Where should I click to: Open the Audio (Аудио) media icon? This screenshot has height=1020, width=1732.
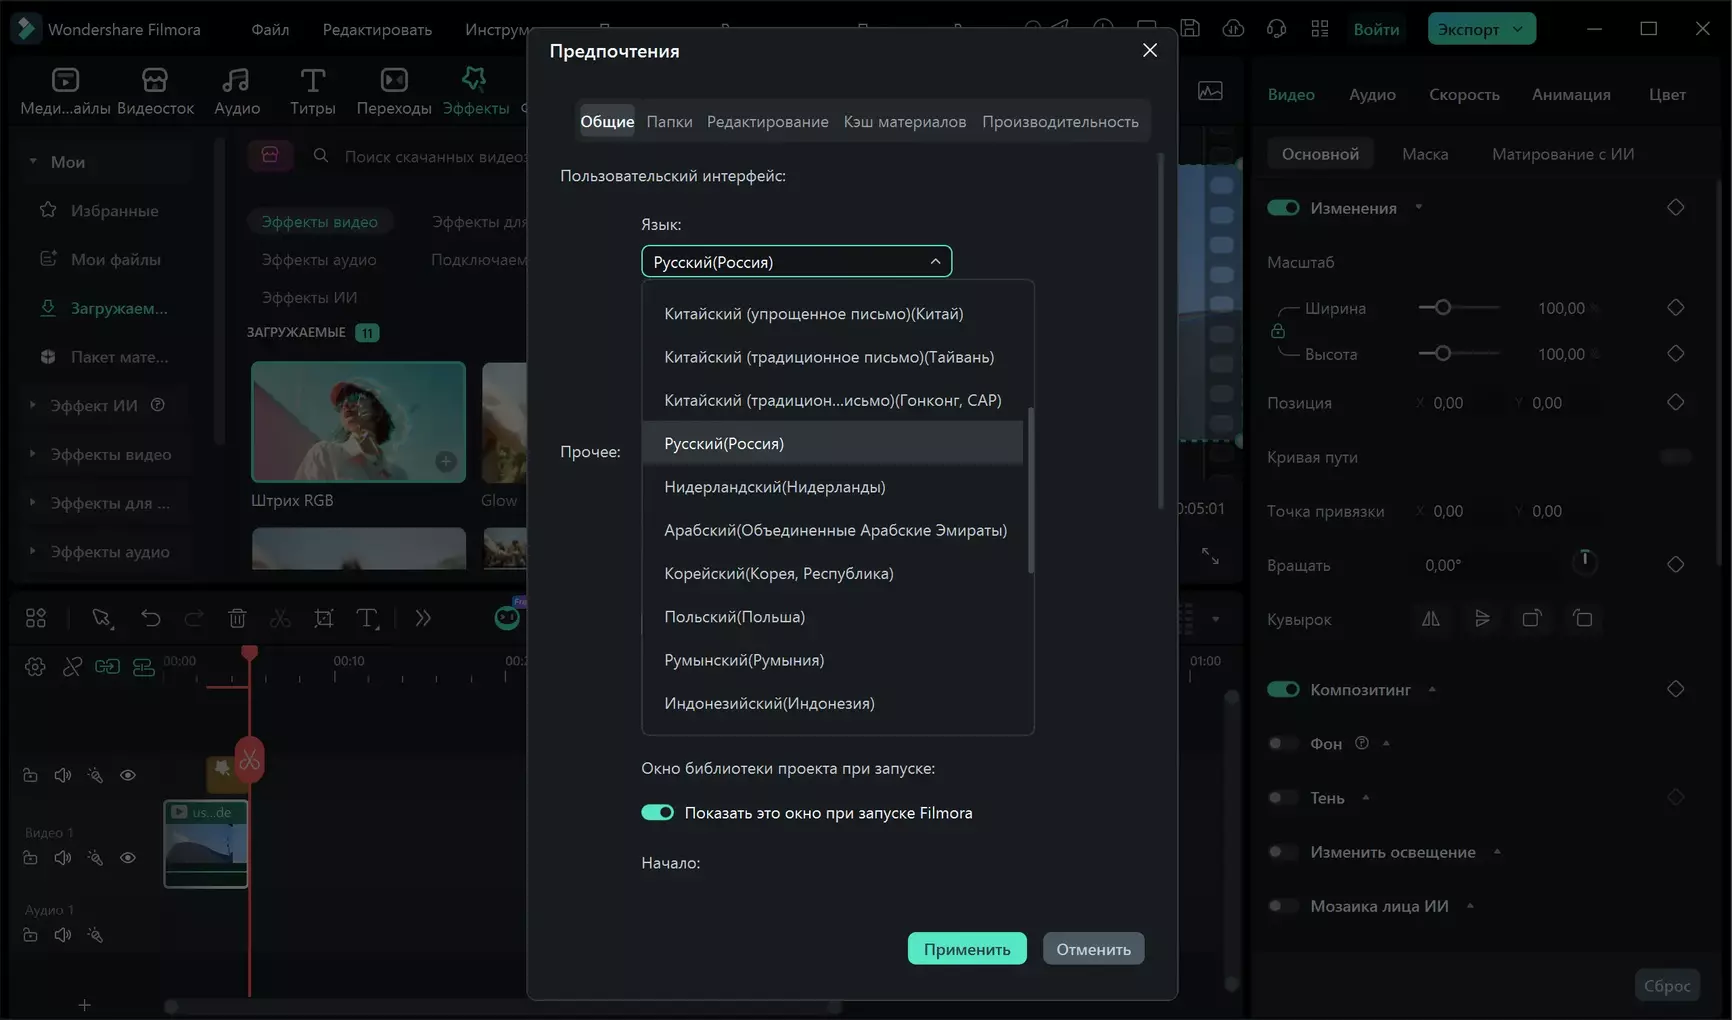tap(236, 90)
